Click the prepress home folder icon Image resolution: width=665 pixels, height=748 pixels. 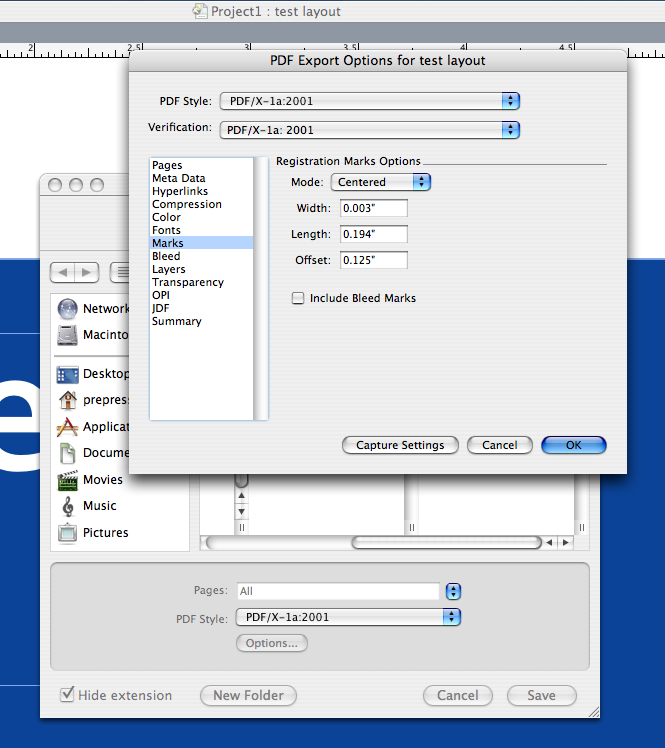click(68, 400)
